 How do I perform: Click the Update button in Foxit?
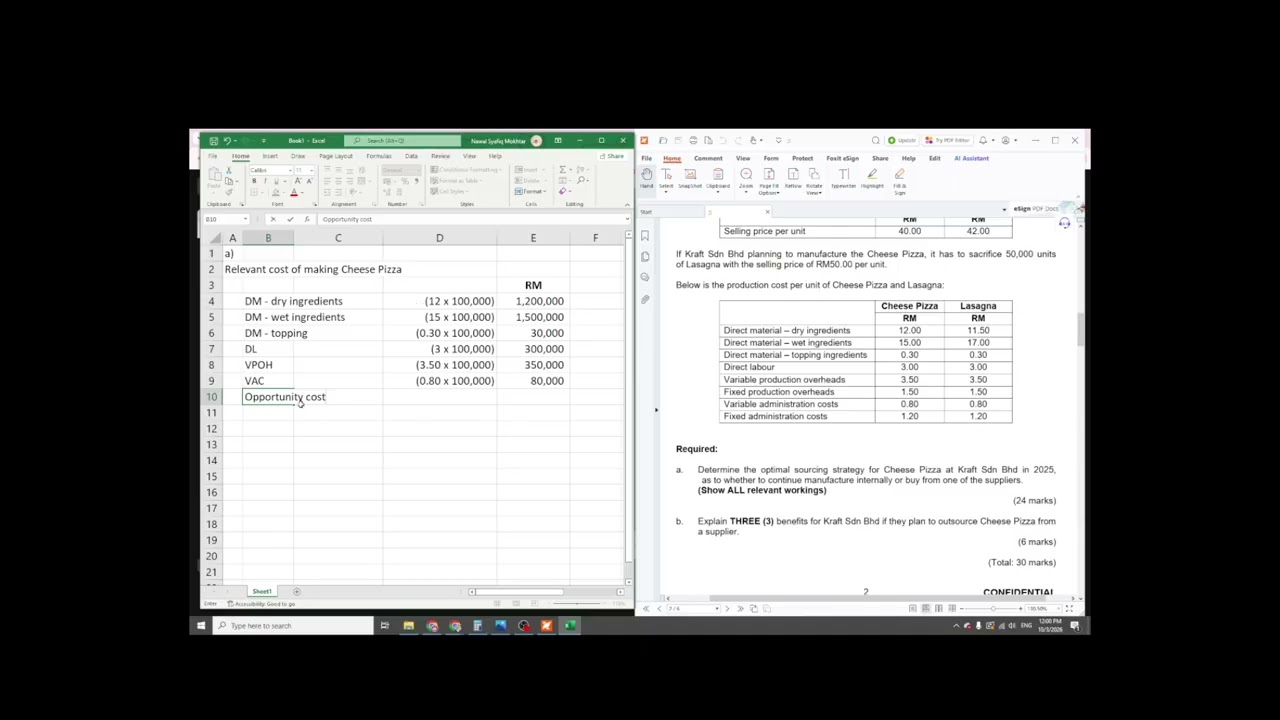point(900,140)
